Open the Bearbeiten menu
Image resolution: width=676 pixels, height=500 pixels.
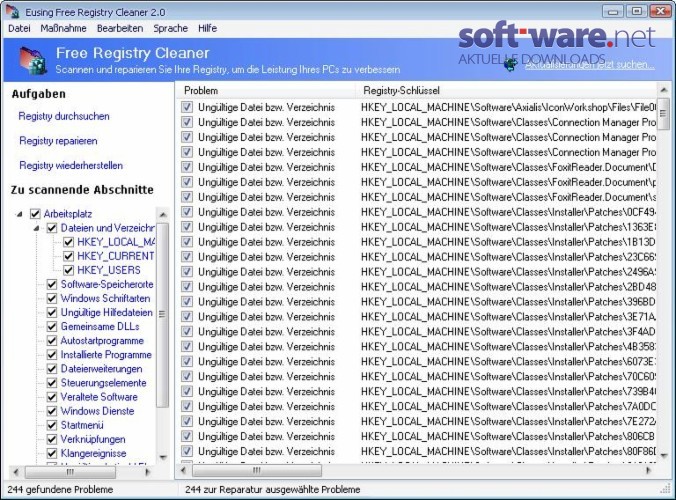point(120,28)
